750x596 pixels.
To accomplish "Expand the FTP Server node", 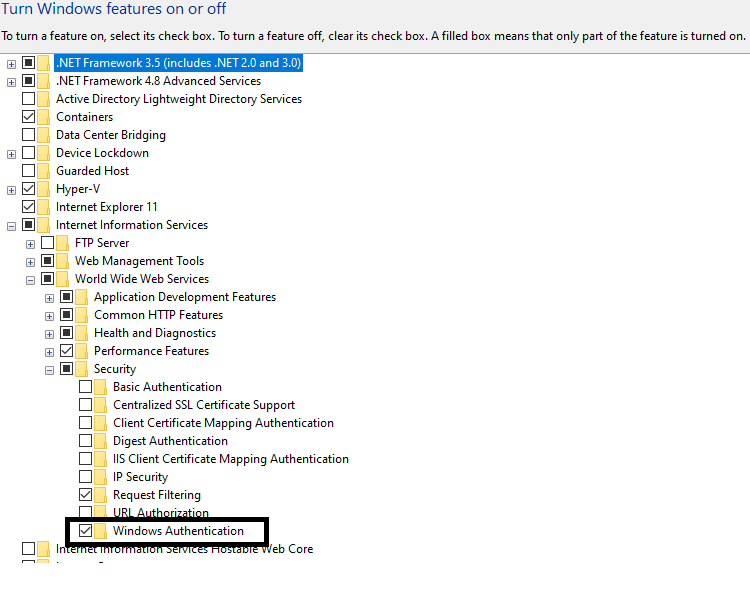I will pos(30,244).
